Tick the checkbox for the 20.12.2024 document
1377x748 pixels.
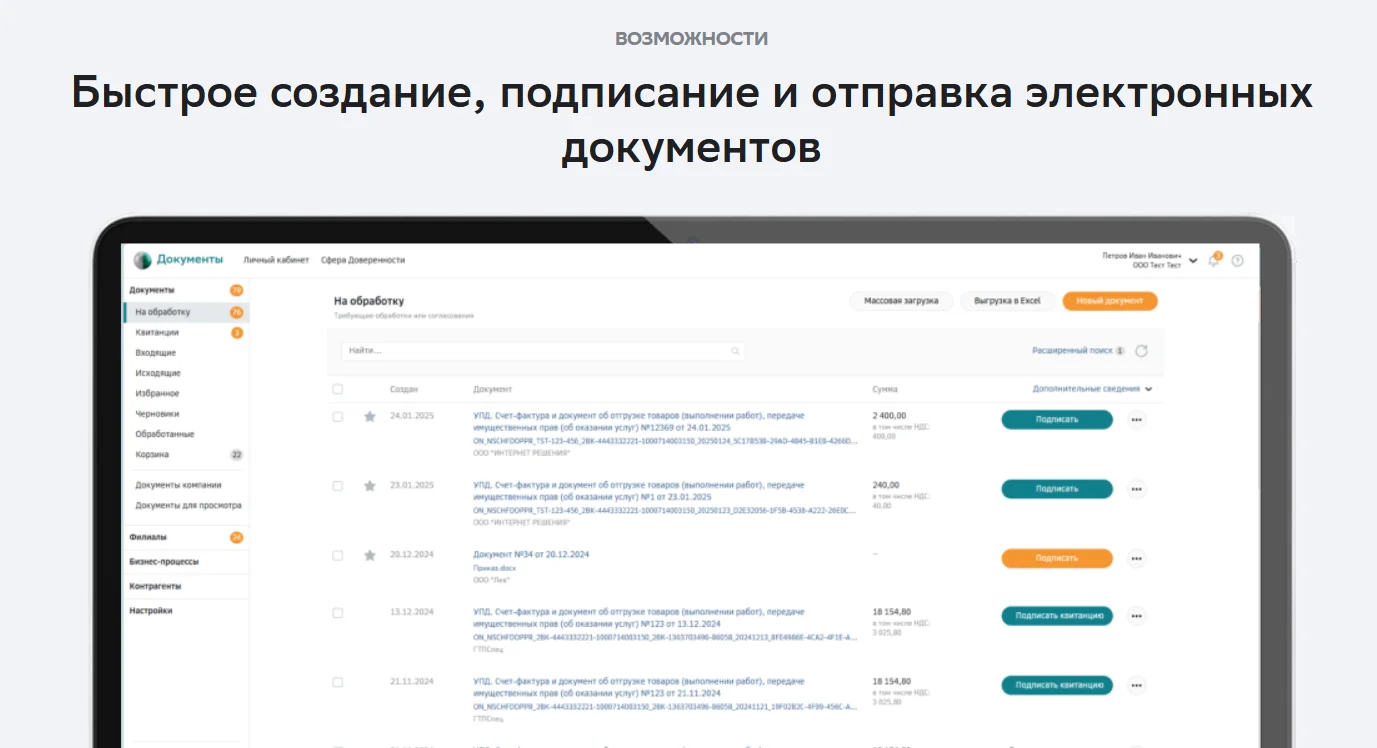click(x=337, y=555)
